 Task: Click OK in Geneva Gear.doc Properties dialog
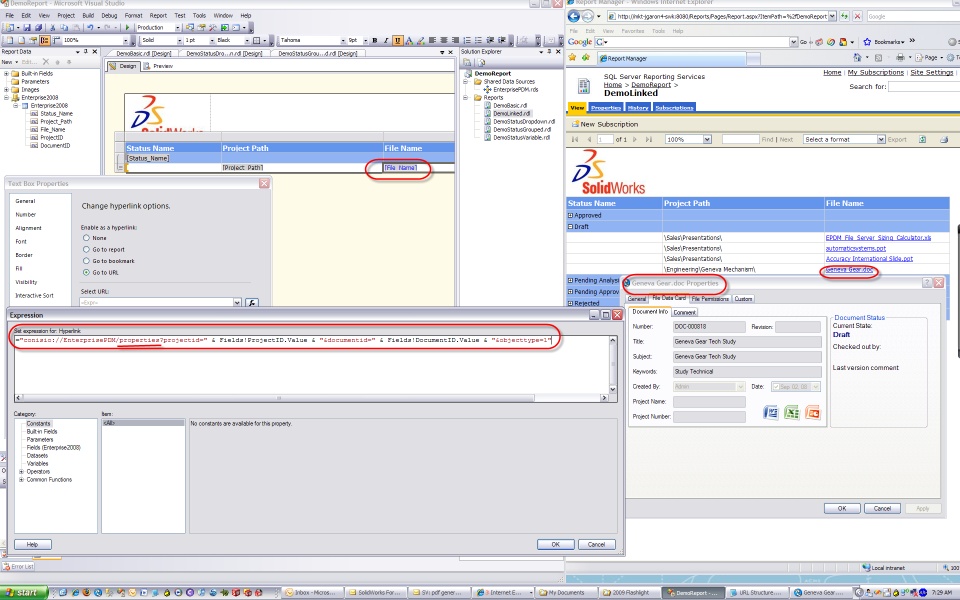[x=842, y=508]
